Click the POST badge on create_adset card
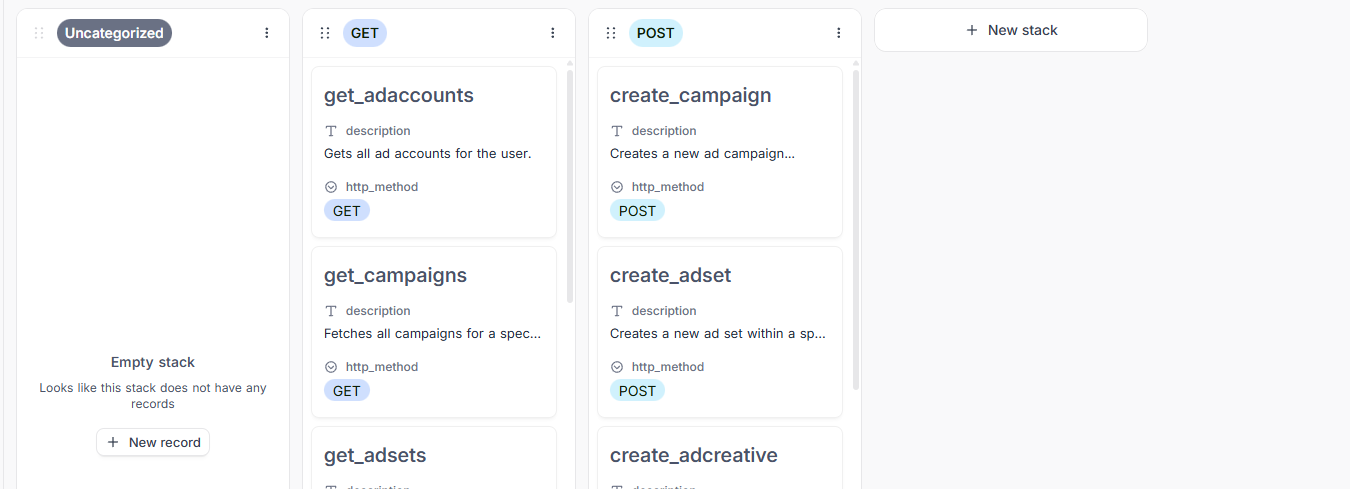The height and width of the screenshot is (489, 1350). pos(637,391)
